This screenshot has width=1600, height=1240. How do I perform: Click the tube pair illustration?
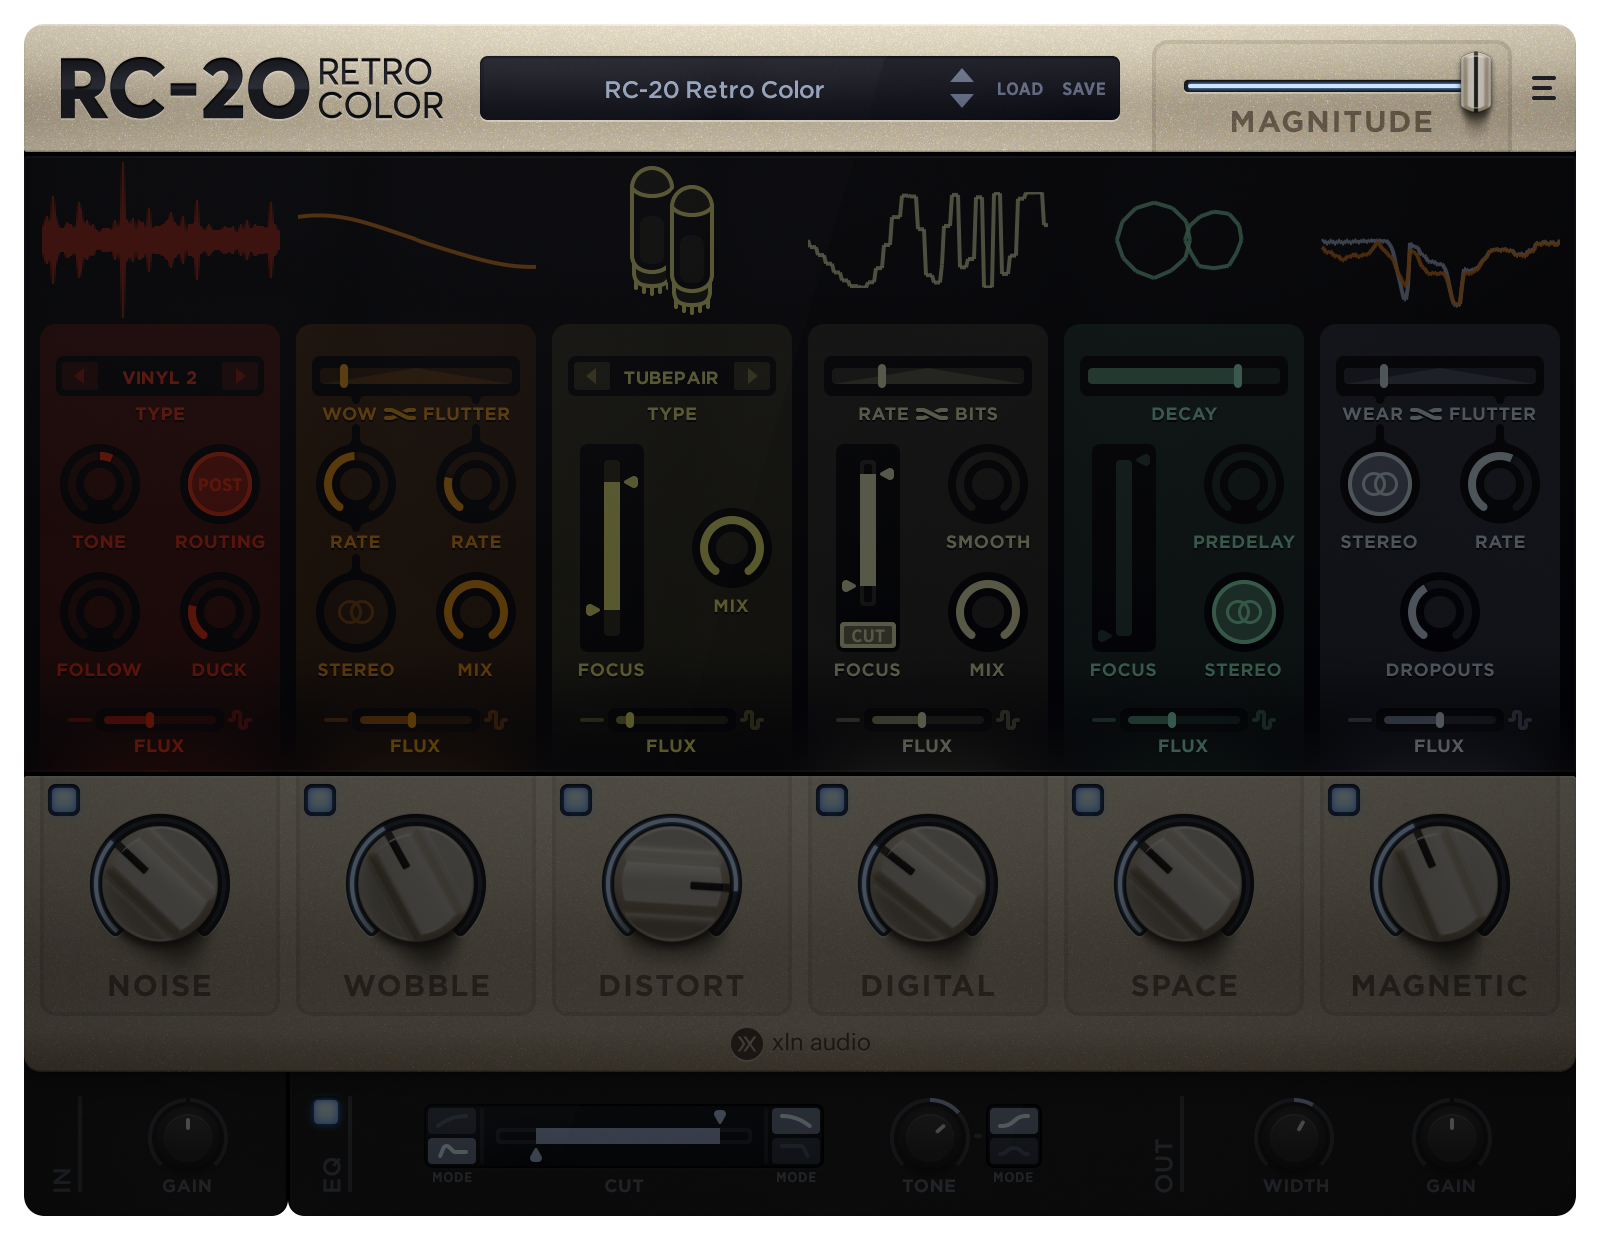672,240
